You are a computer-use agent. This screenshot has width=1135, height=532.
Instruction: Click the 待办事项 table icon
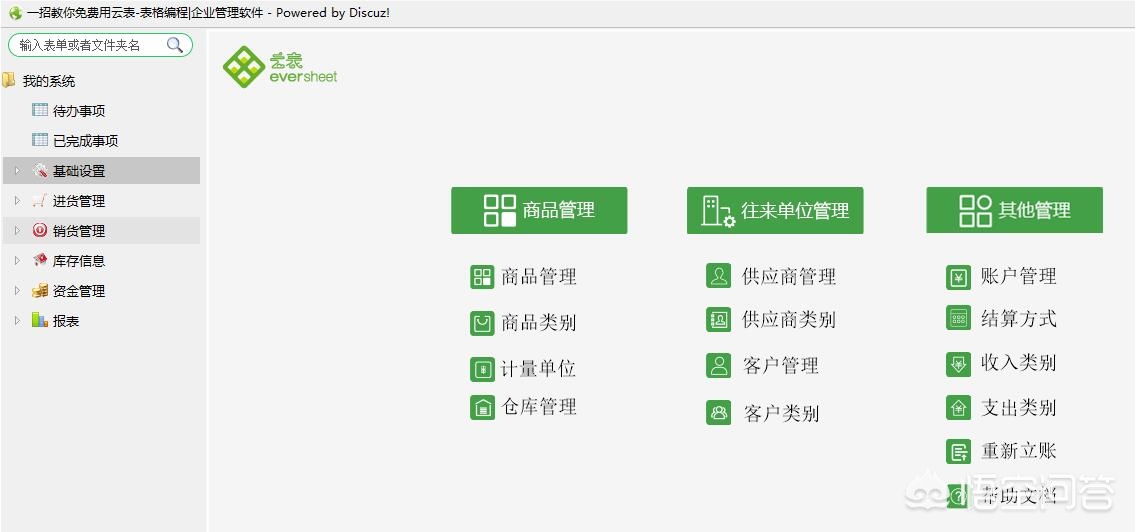coord(40,110)
